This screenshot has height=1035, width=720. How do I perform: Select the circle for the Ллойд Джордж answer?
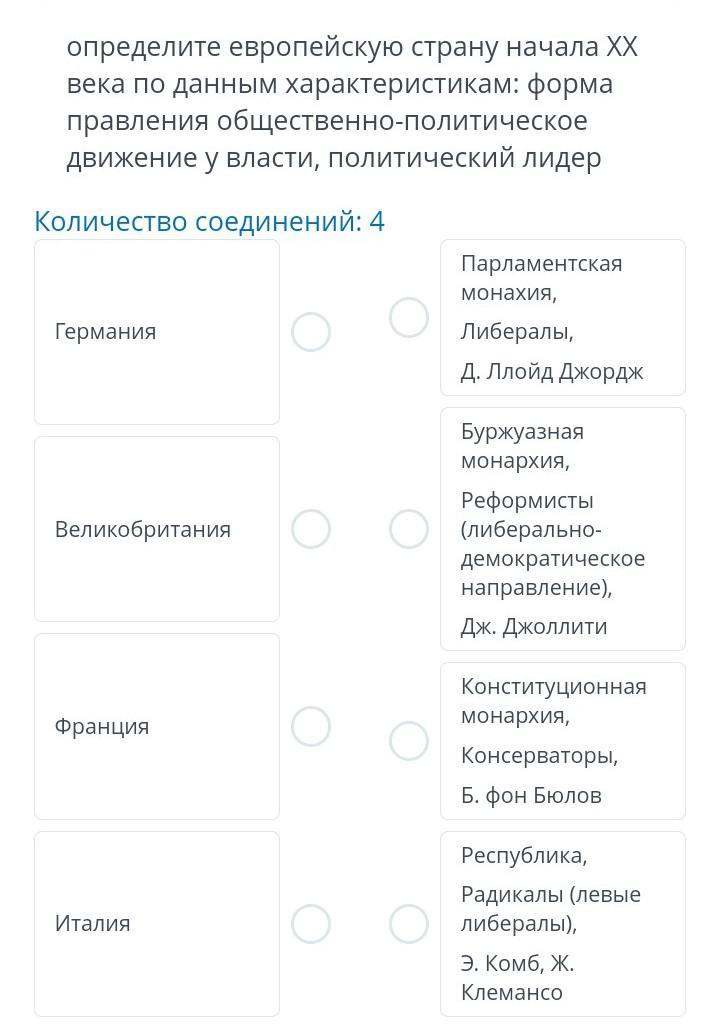coord(409,318)
